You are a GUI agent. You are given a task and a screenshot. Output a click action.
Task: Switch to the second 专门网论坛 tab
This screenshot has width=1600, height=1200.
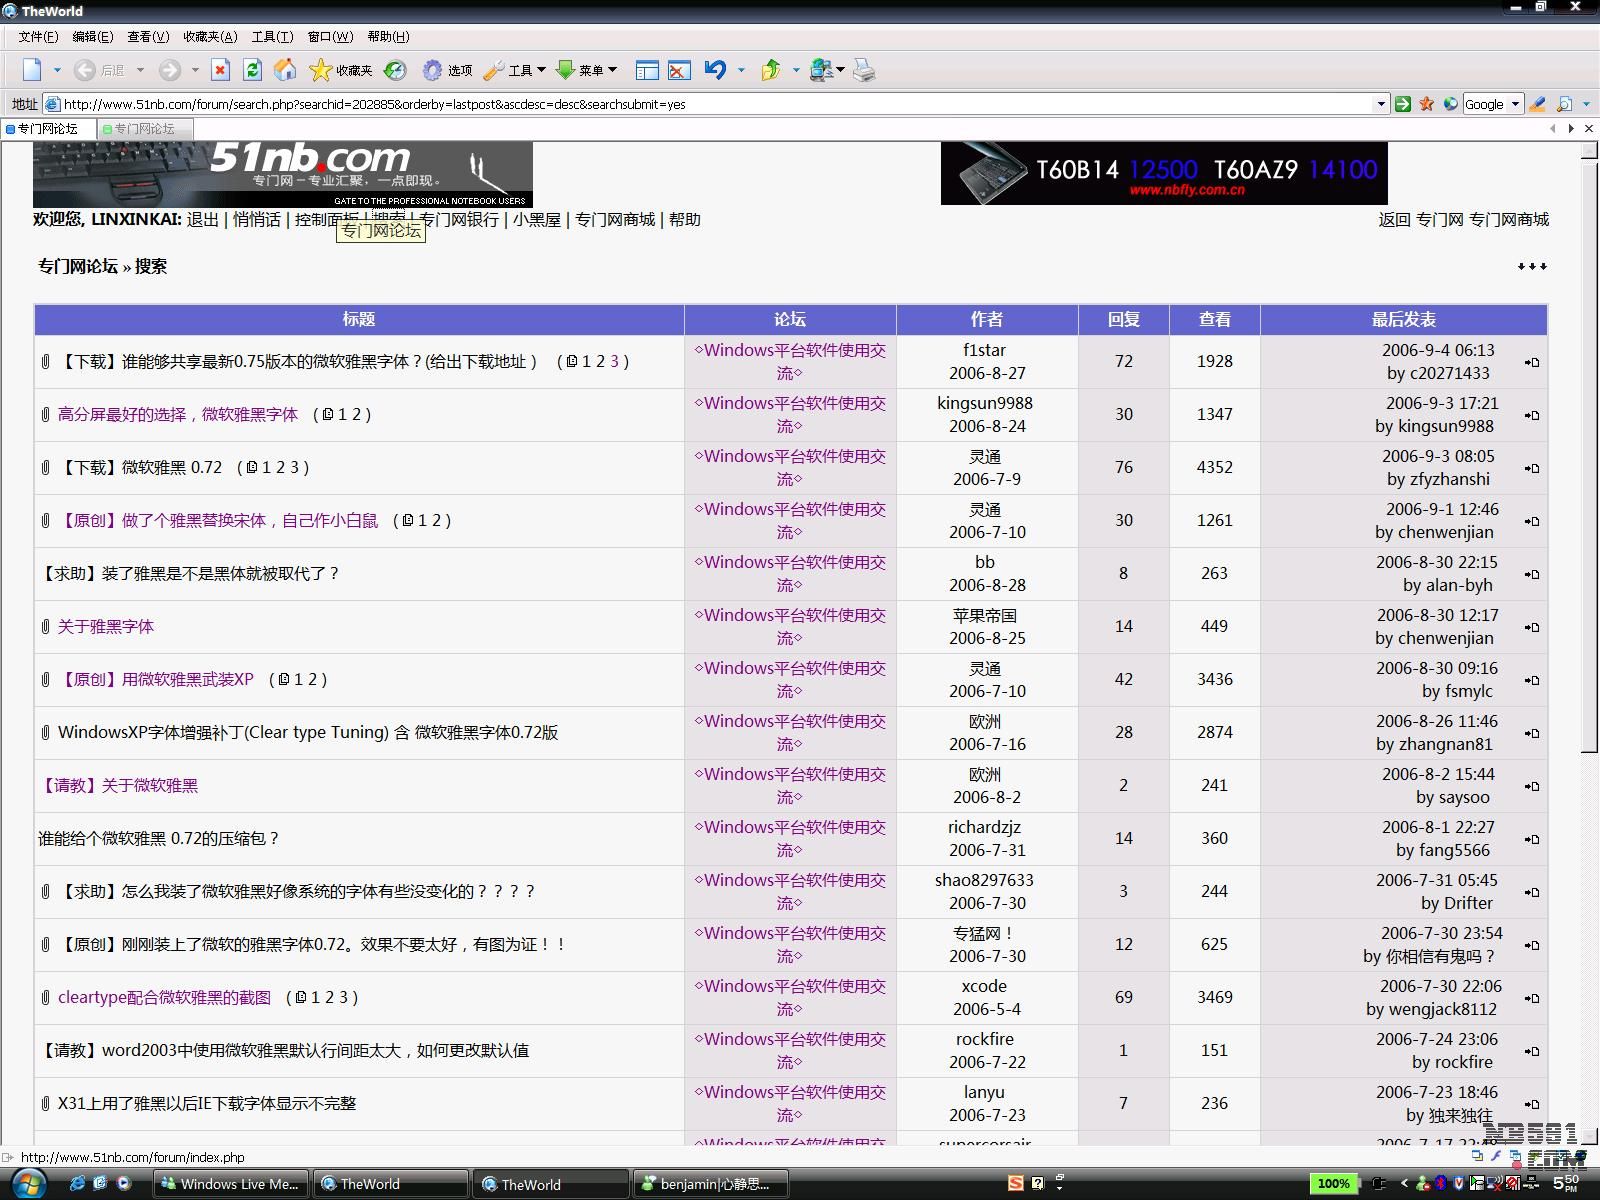144,129
